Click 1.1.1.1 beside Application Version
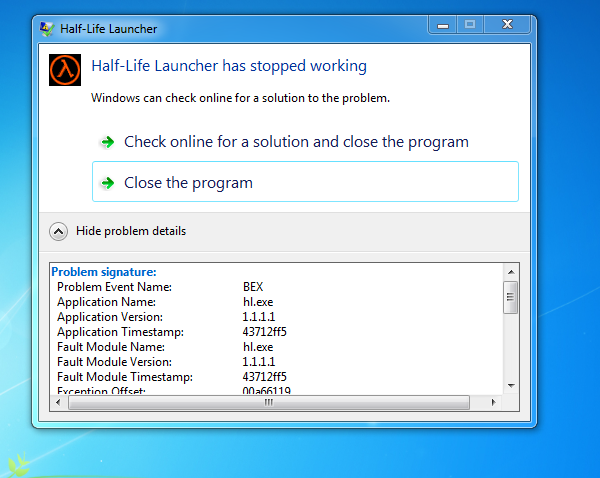 tap(259, 317)
